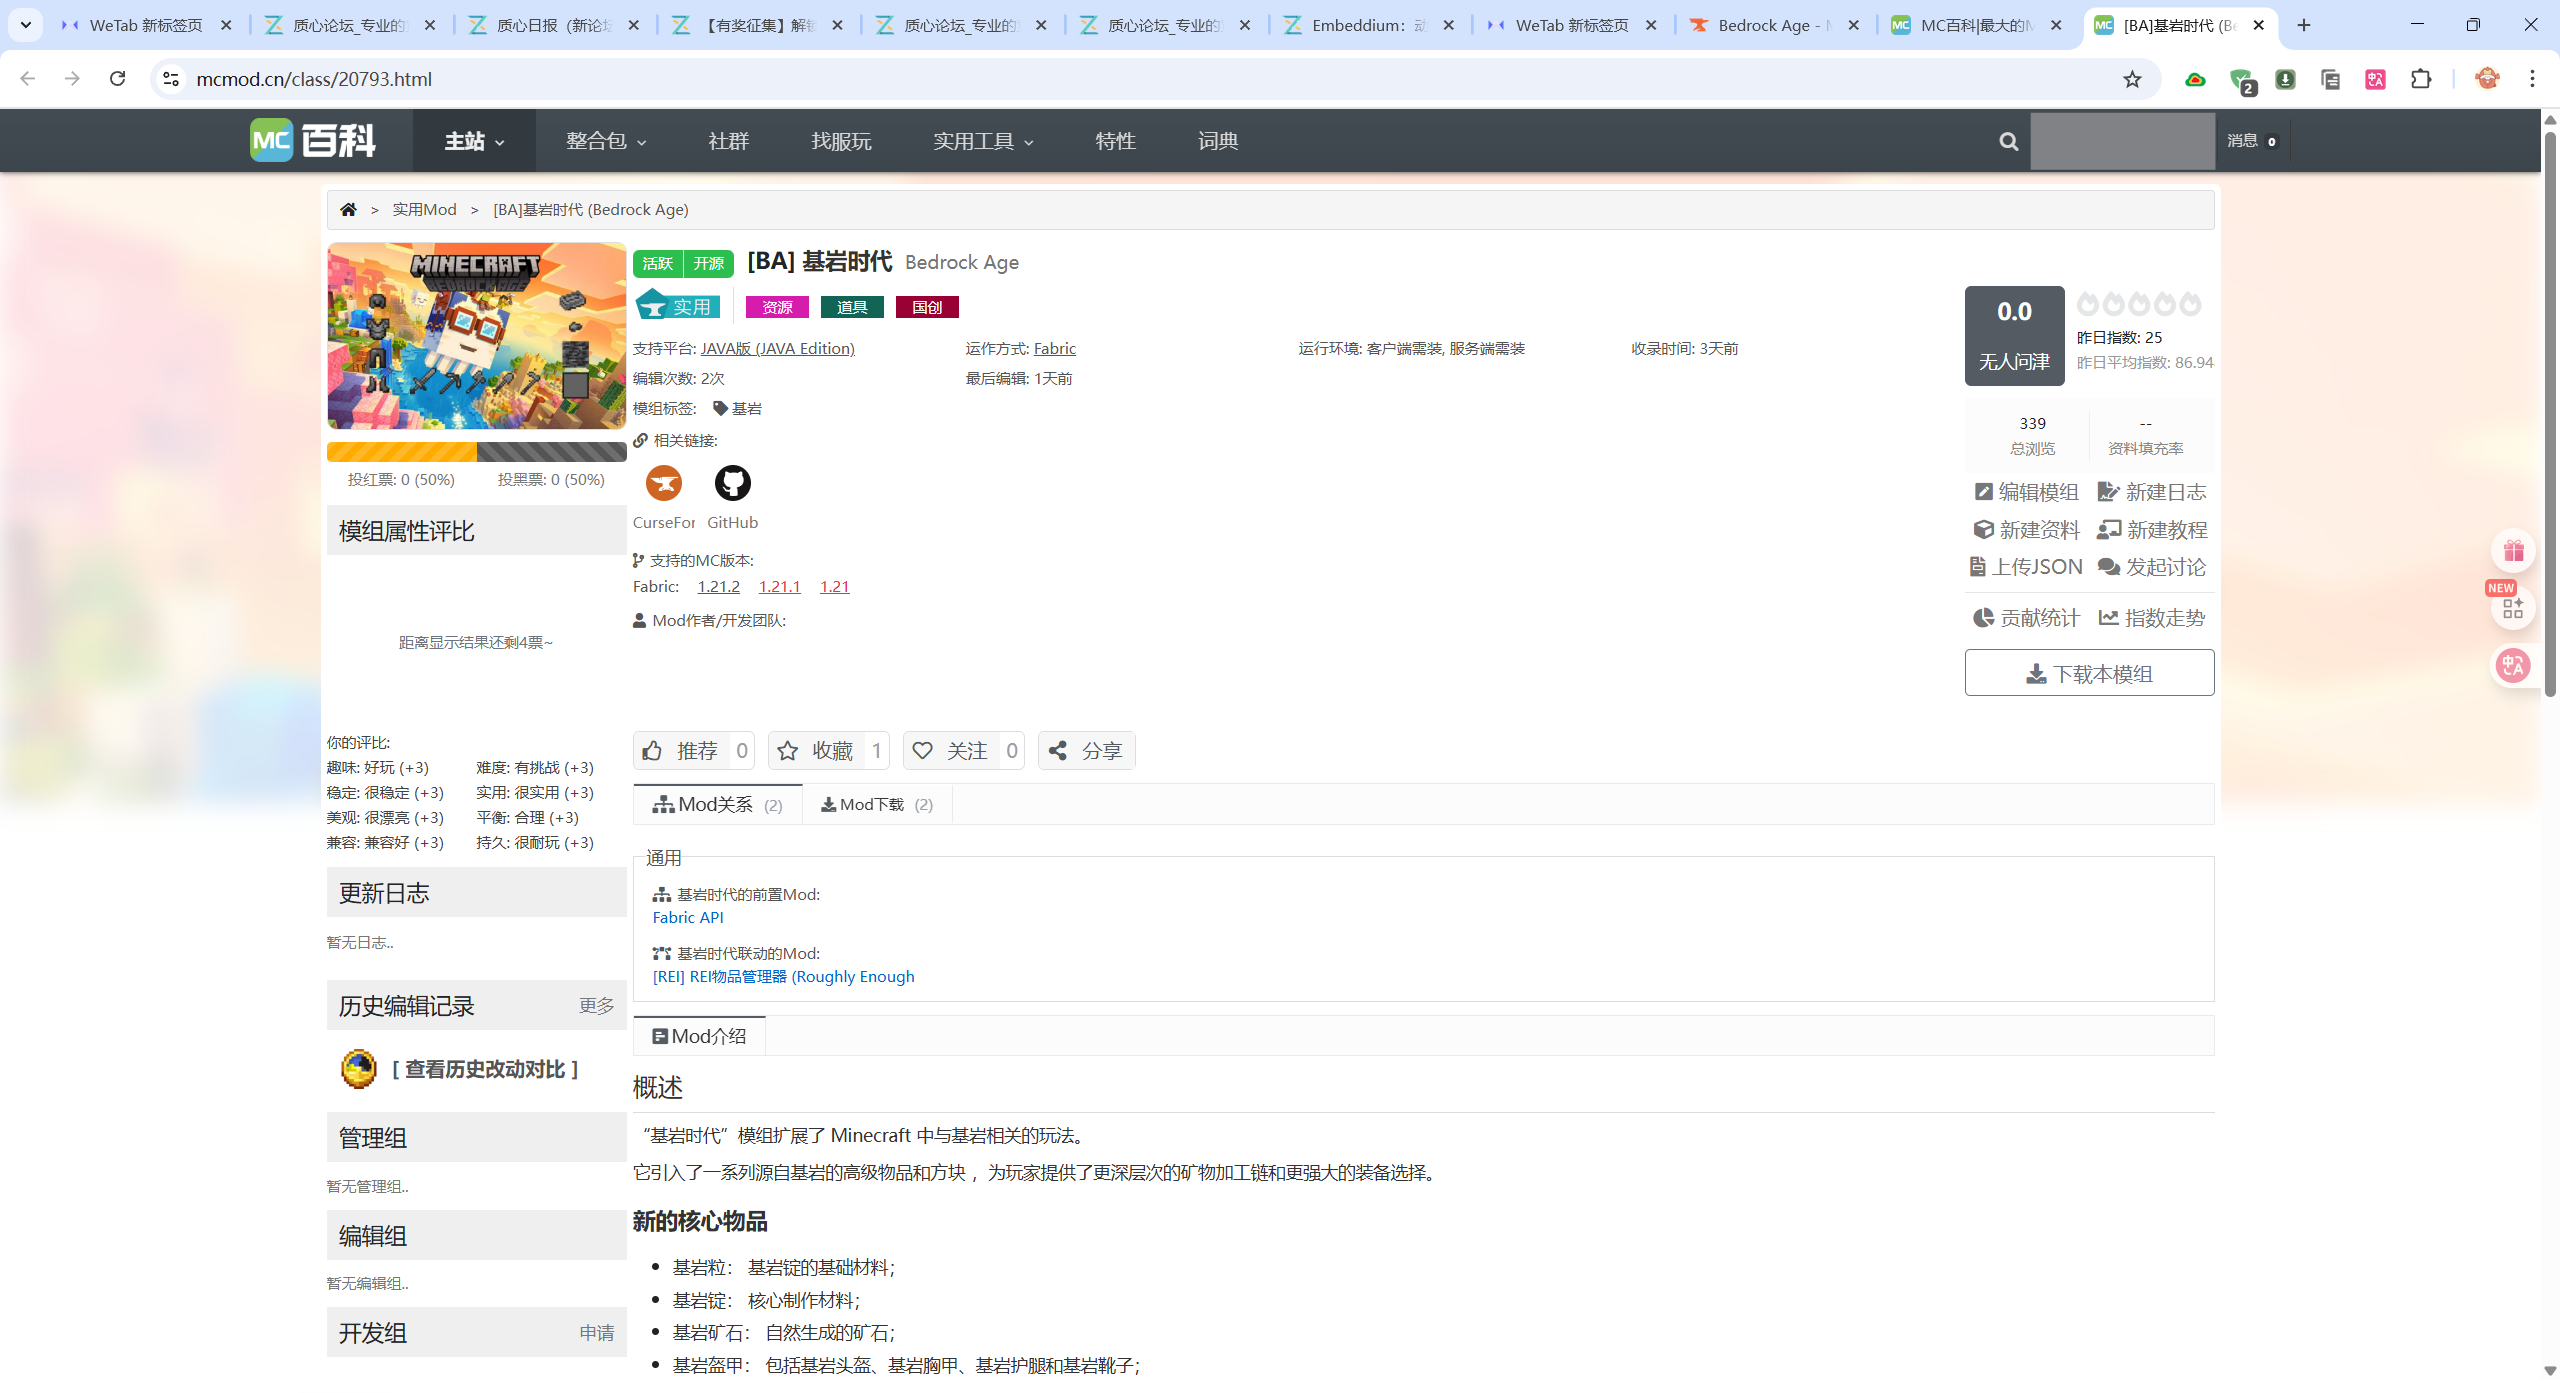Click the 资源 category tag
This screenshot has width=2560, height=1393.
(x=777, y=308)
